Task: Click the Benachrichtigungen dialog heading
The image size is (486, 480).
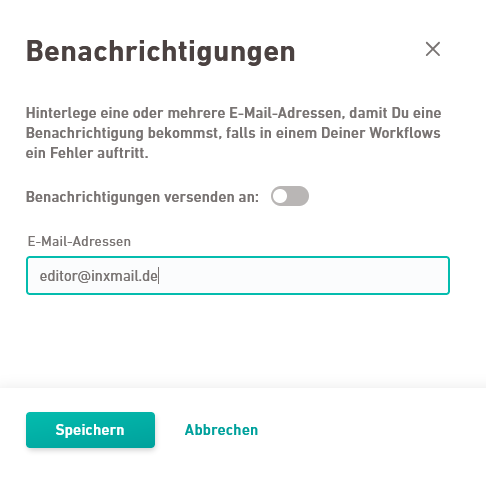Action: click(161, 51)
